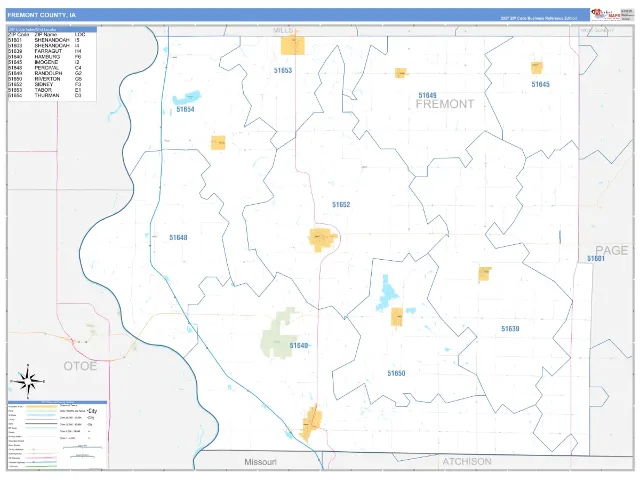The width and height of the screenshot is (640, 480).
Task: Click the 51640 ZIP label on map
Action: (299, 345)
